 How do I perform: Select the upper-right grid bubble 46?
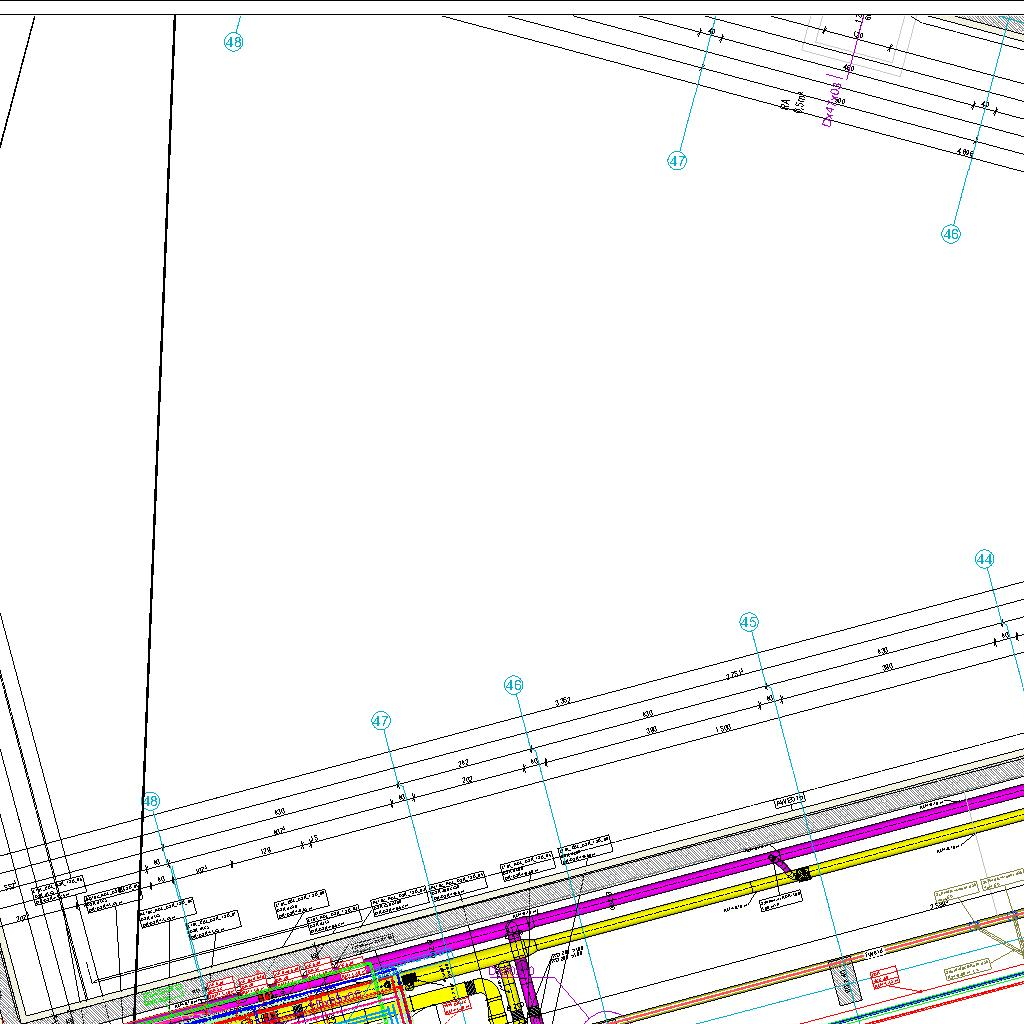click(950, 234)
